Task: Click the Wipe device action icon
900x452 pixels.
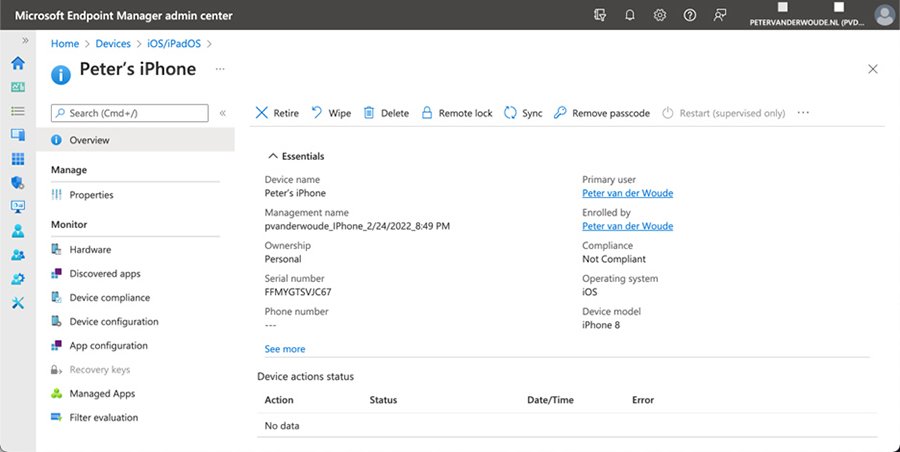Action: tap(317, 113)
